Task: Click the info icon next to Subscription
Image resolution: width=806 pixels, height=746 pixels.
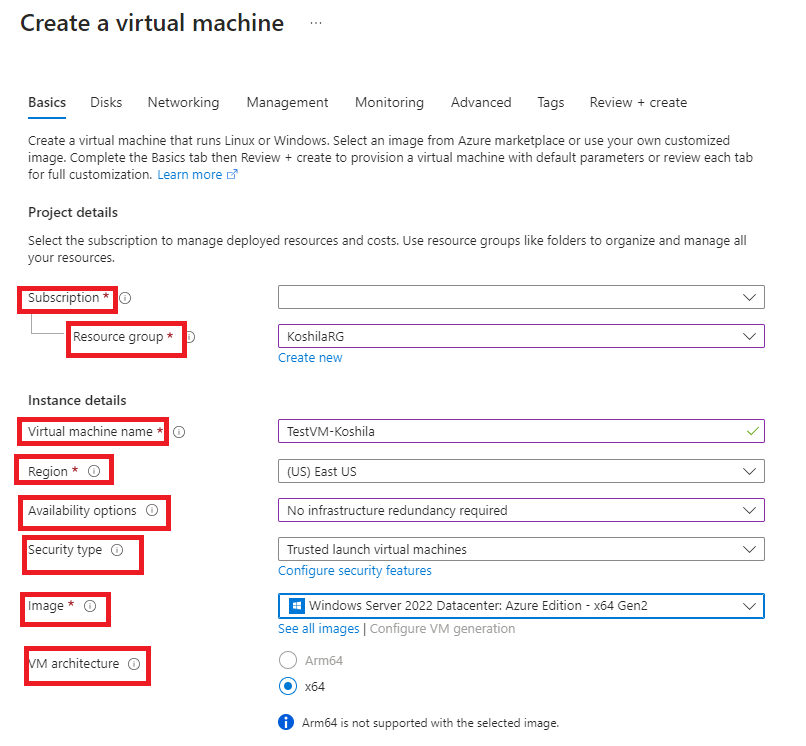Action: pyautogui.click(x=124, y=298)
